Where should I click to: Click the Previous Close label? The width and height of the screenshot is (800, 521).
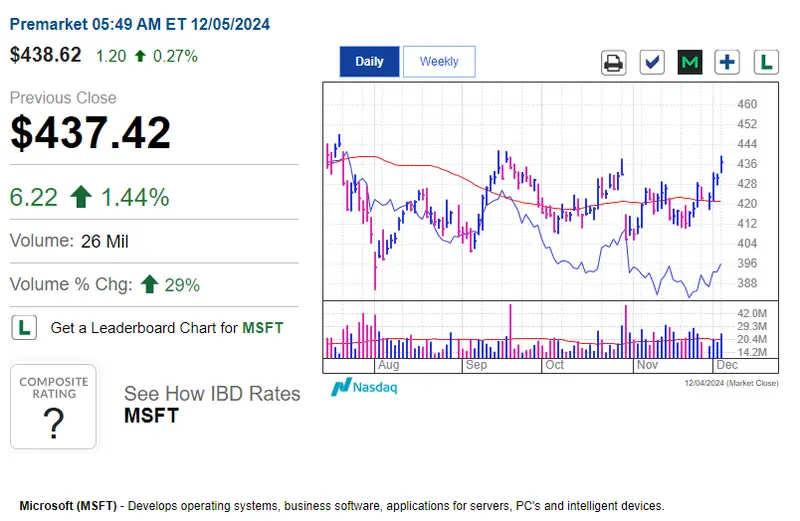point(63,97)
